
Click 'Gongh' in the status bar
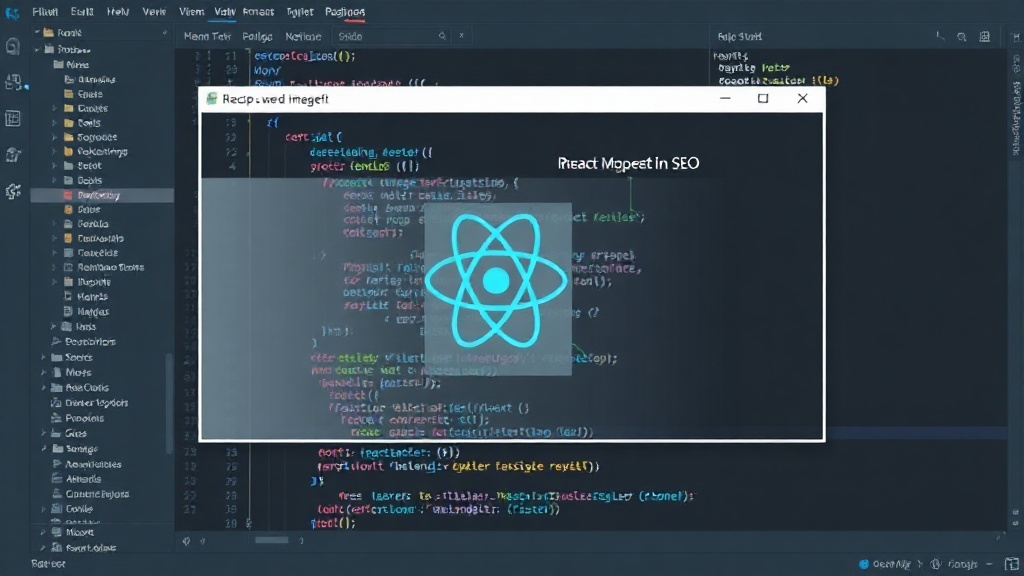[963, 564]
